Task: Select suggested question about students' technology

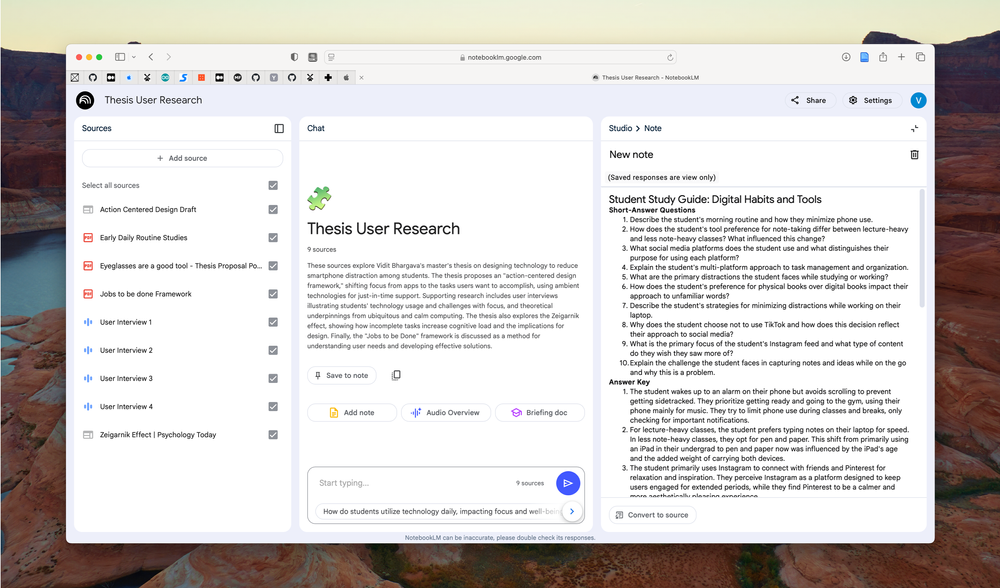Action: click(x=439, y=511)
